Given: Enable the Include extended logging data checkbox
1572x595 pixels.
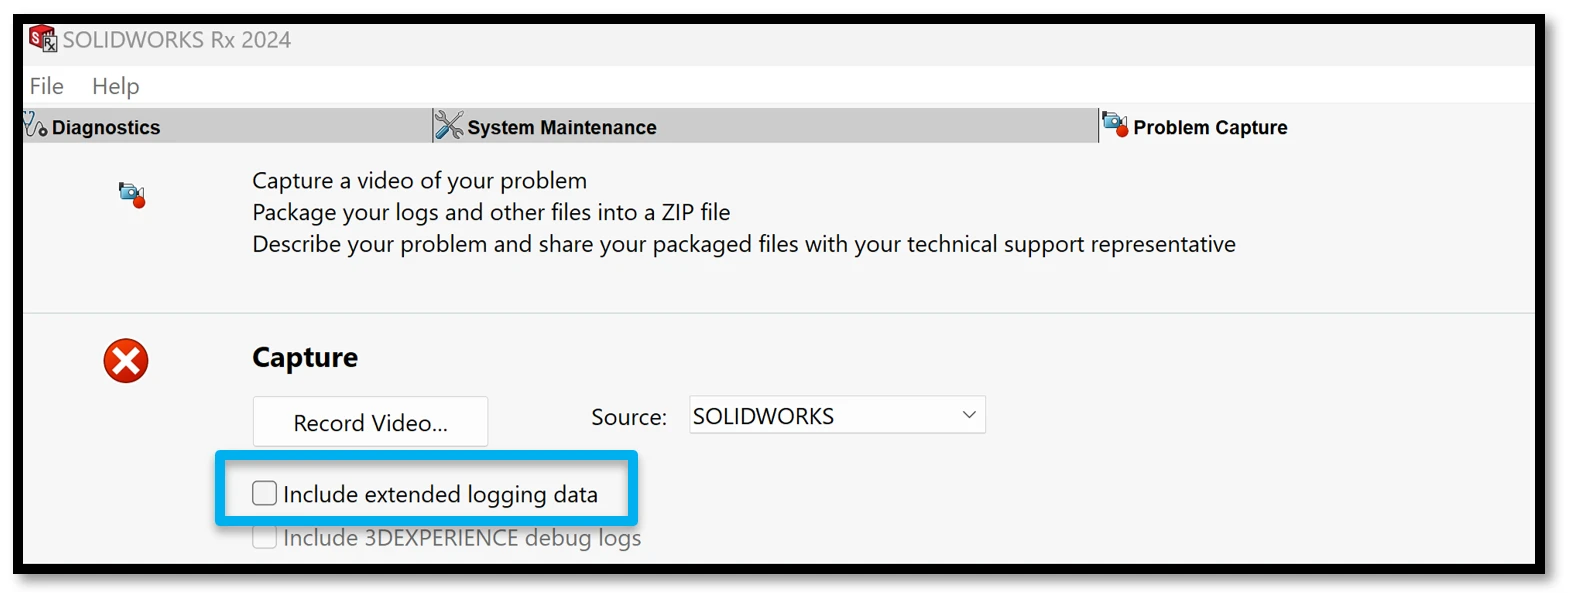Looking at the screenshot, I should pyautogui.click(x=265, y=493).
